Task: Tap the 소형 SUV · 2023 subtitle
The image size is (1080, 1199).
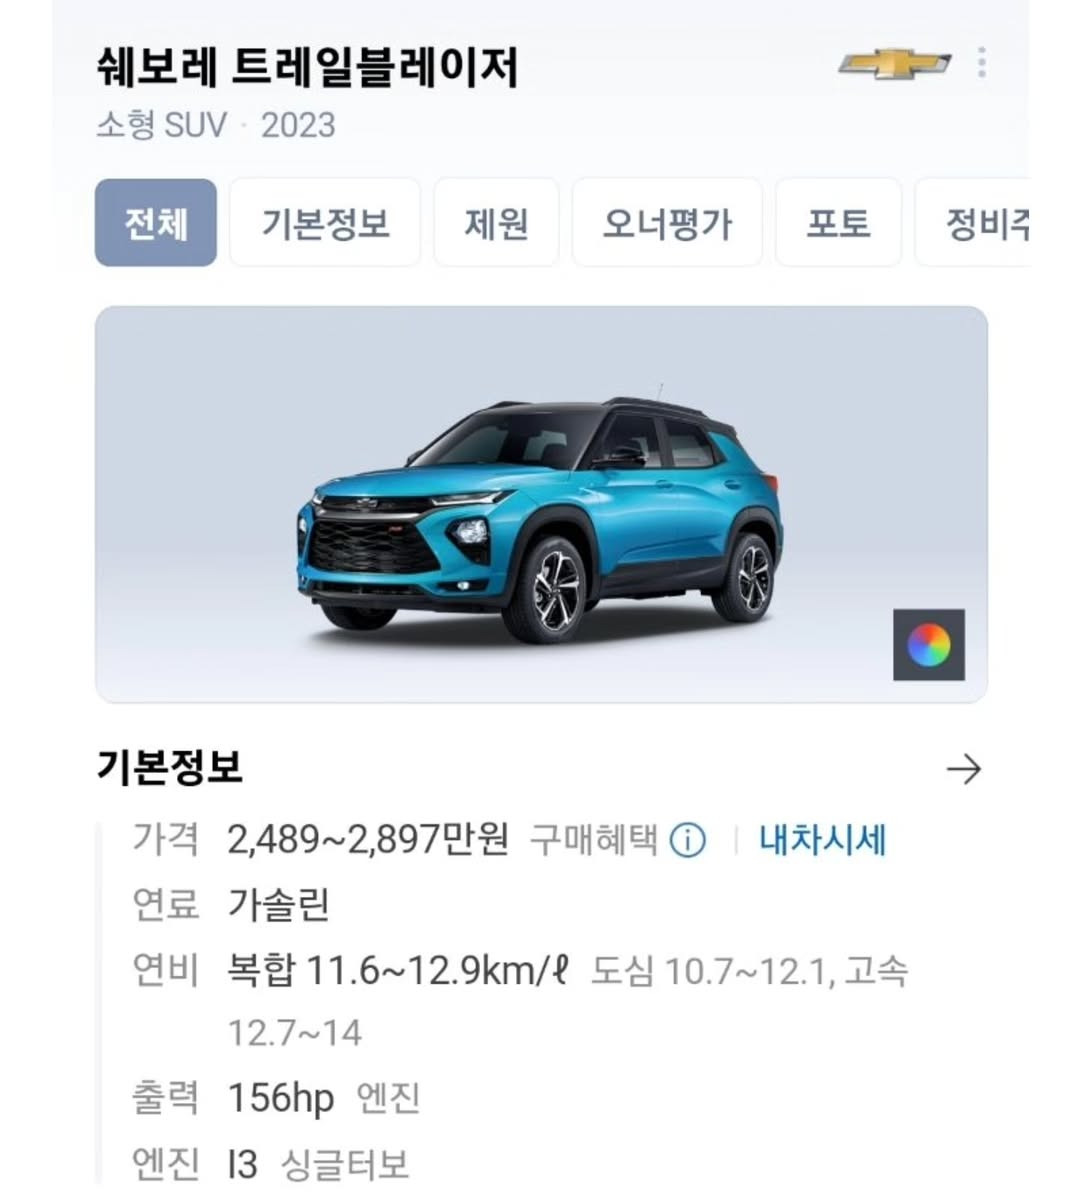Action: 216,125
